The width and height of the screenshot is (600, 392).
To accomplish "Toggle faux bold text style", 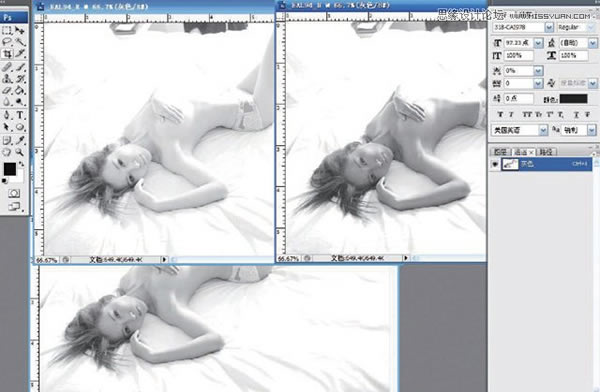I will [x=500, y=114].
